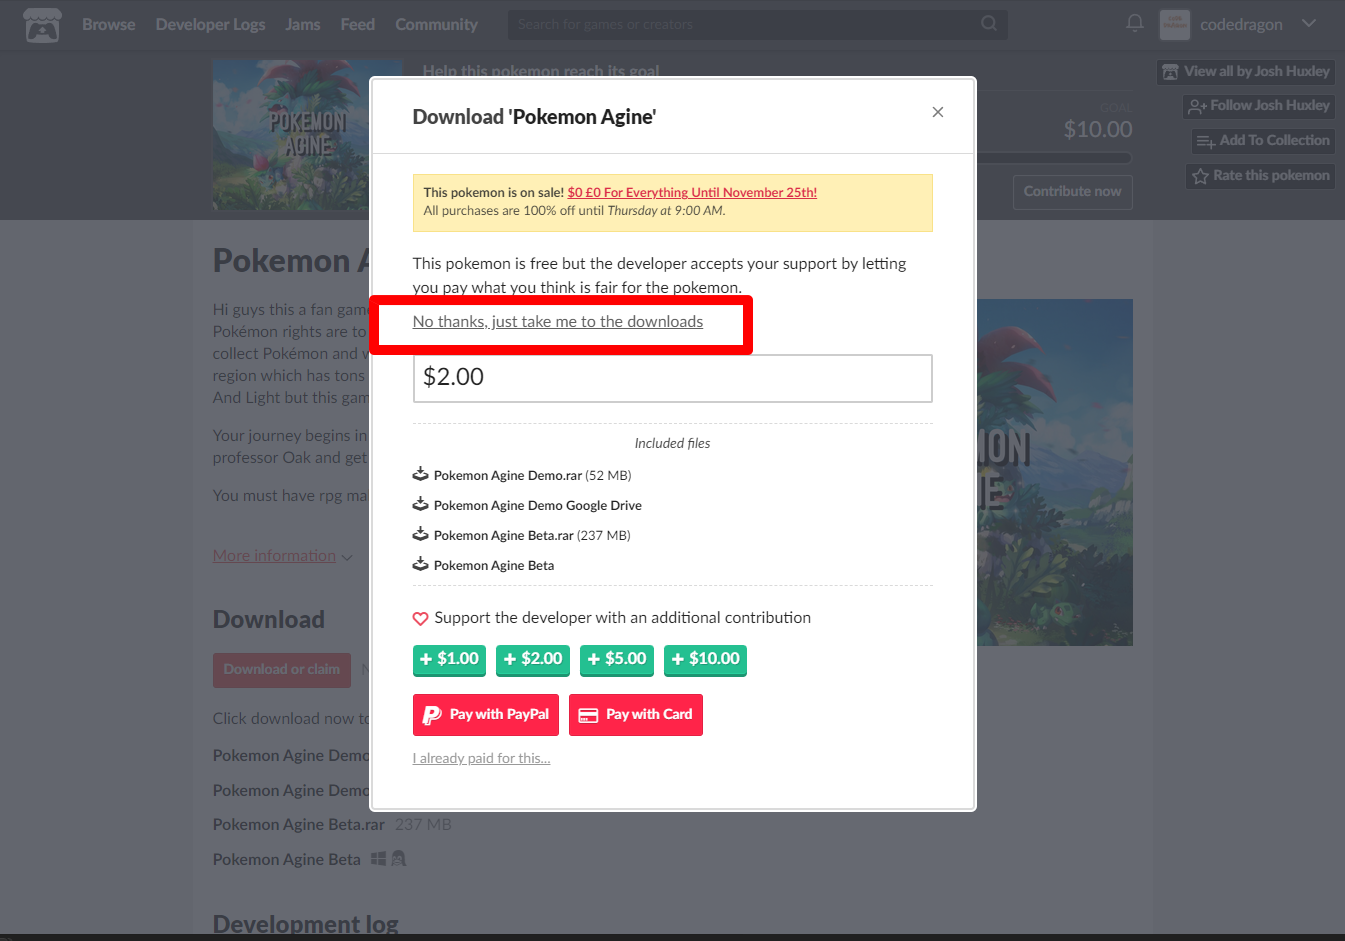Click the download icon beside Pokemon Agine Beta

[420, 564]
